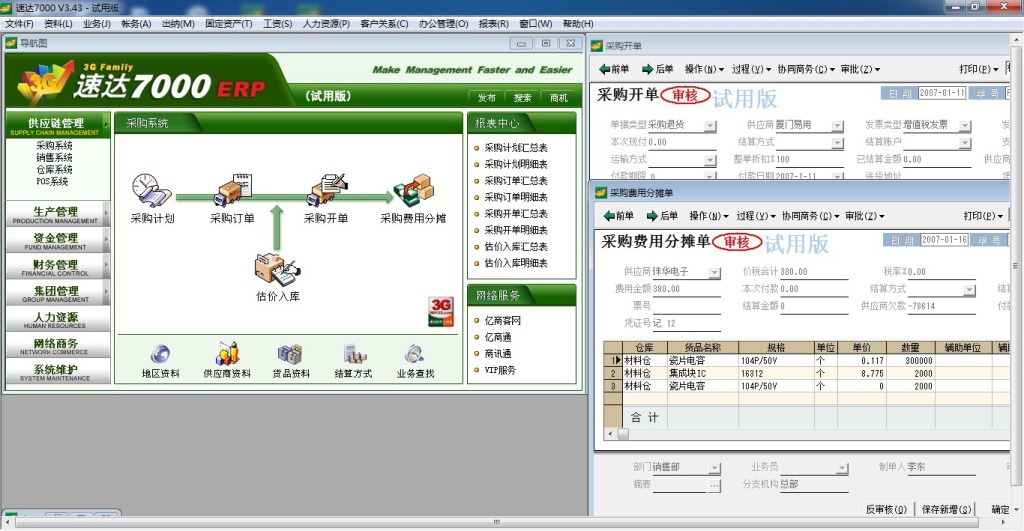Click the 采购开单 window title icon

tap(596, 46)
